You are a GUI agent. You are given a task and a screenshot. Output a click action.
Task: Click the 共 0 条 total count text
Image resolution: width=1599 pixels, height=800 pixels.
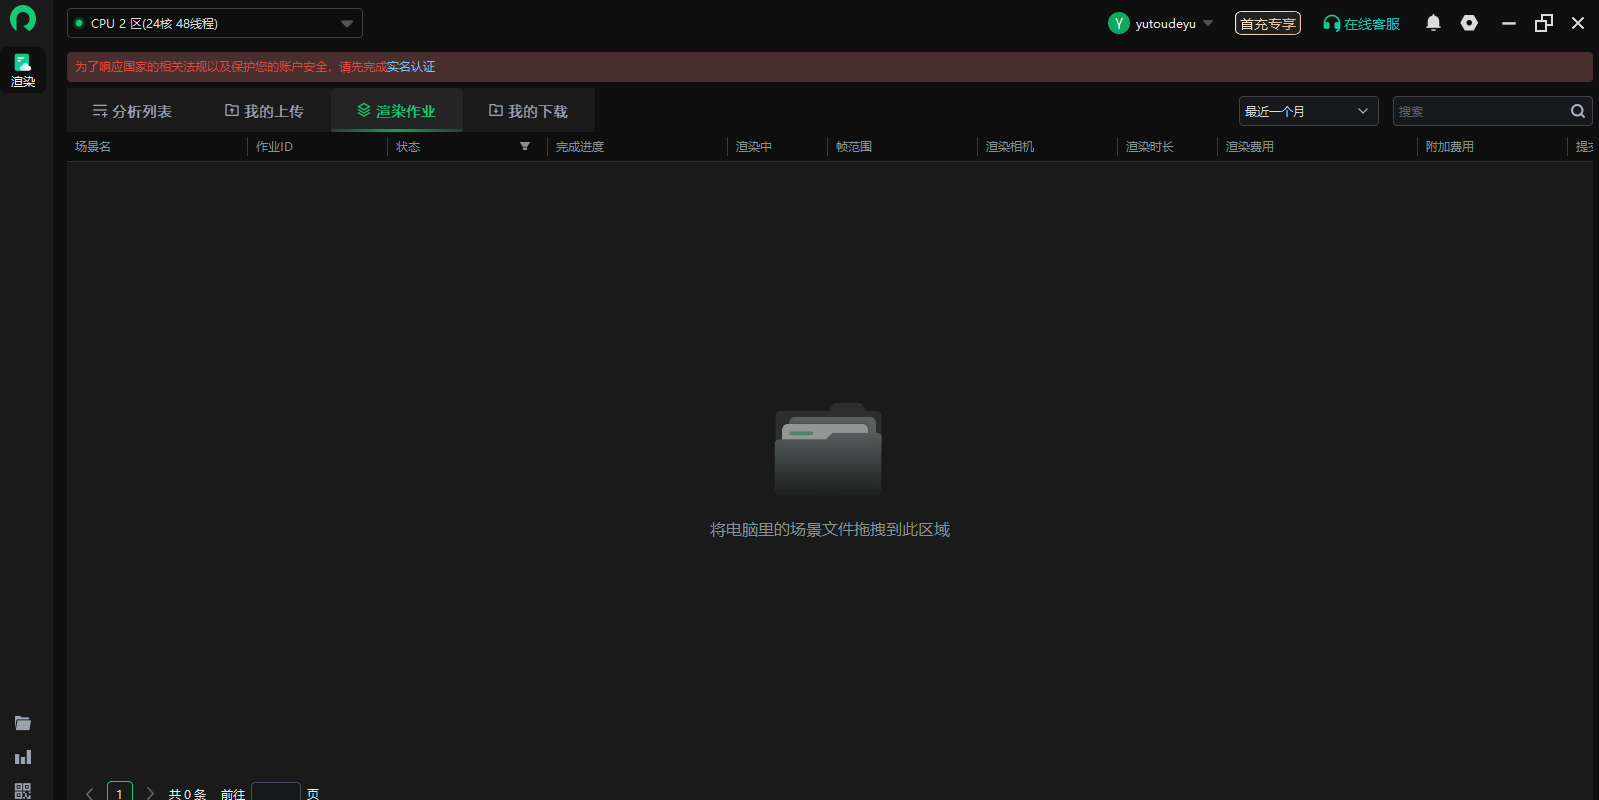click(187, 794)
